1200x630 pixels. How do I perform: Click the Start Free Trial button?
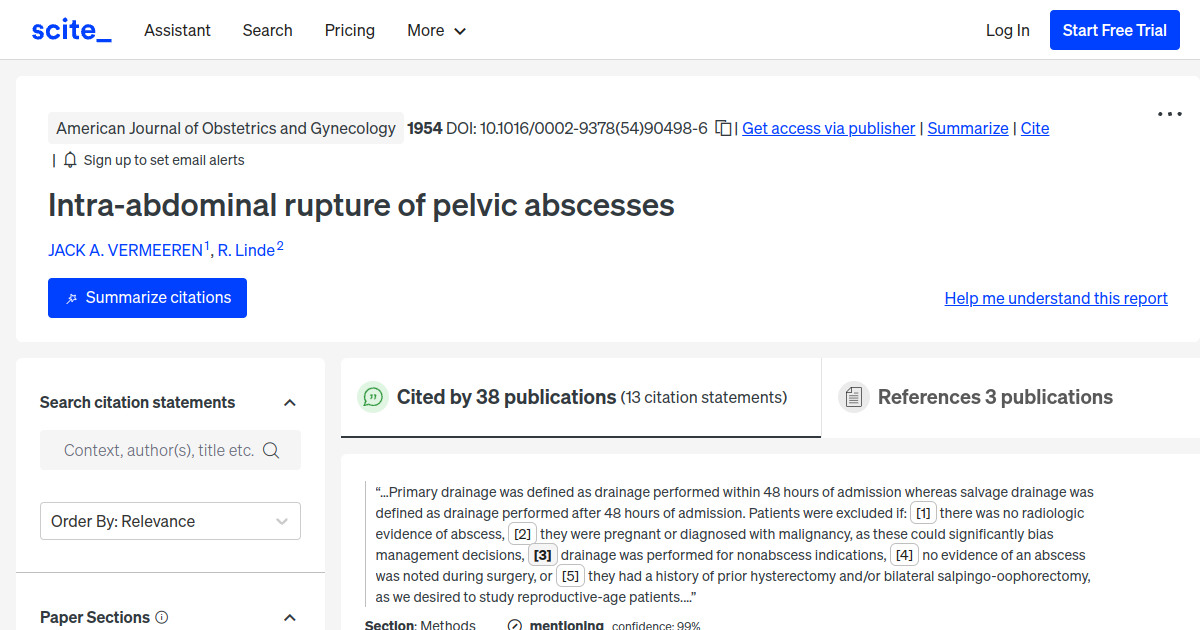(1114, 29)
